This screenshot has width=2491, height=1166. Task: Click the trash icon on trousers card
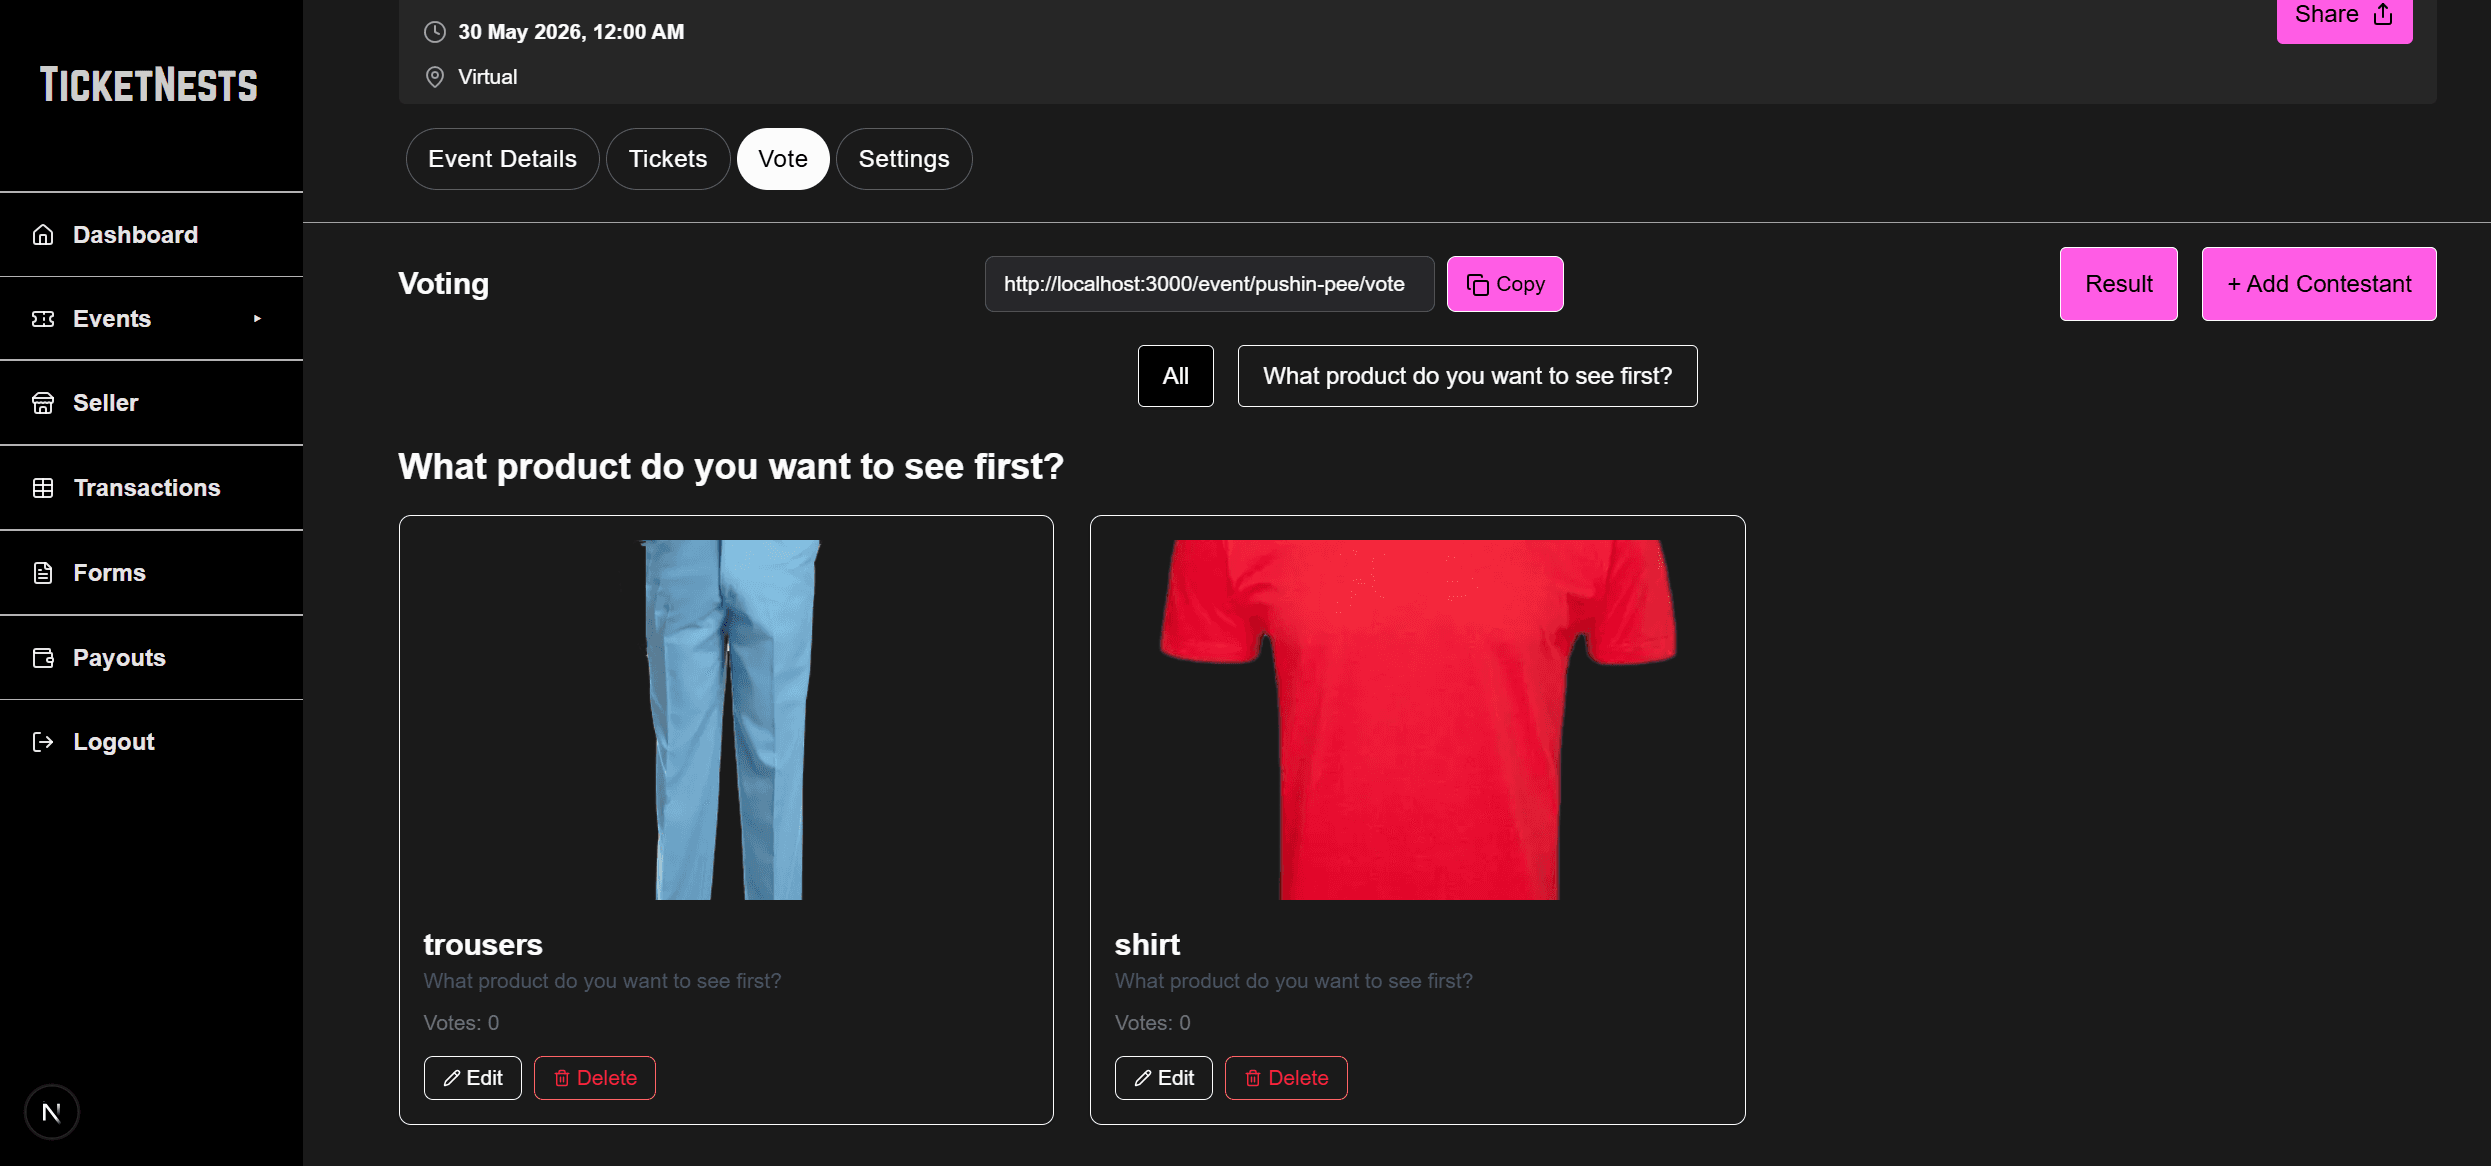(x=562, y=1078)
